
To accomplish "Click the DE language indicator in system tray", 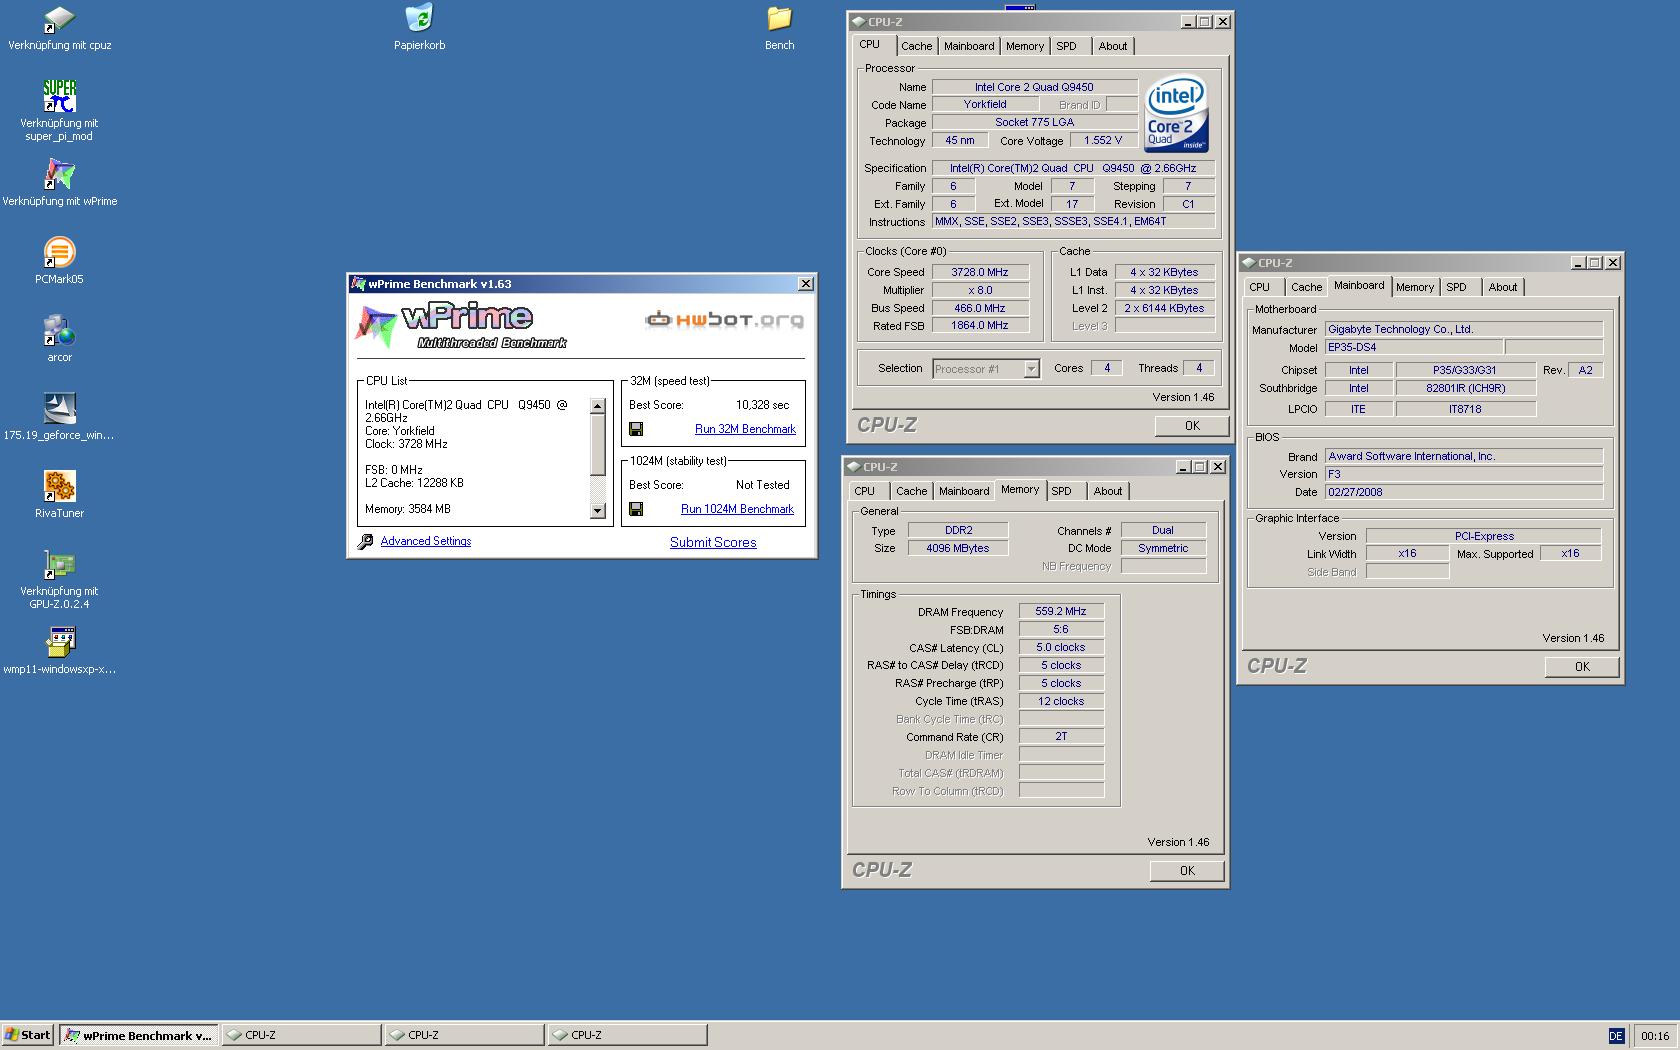I will pos(1616,1035).
